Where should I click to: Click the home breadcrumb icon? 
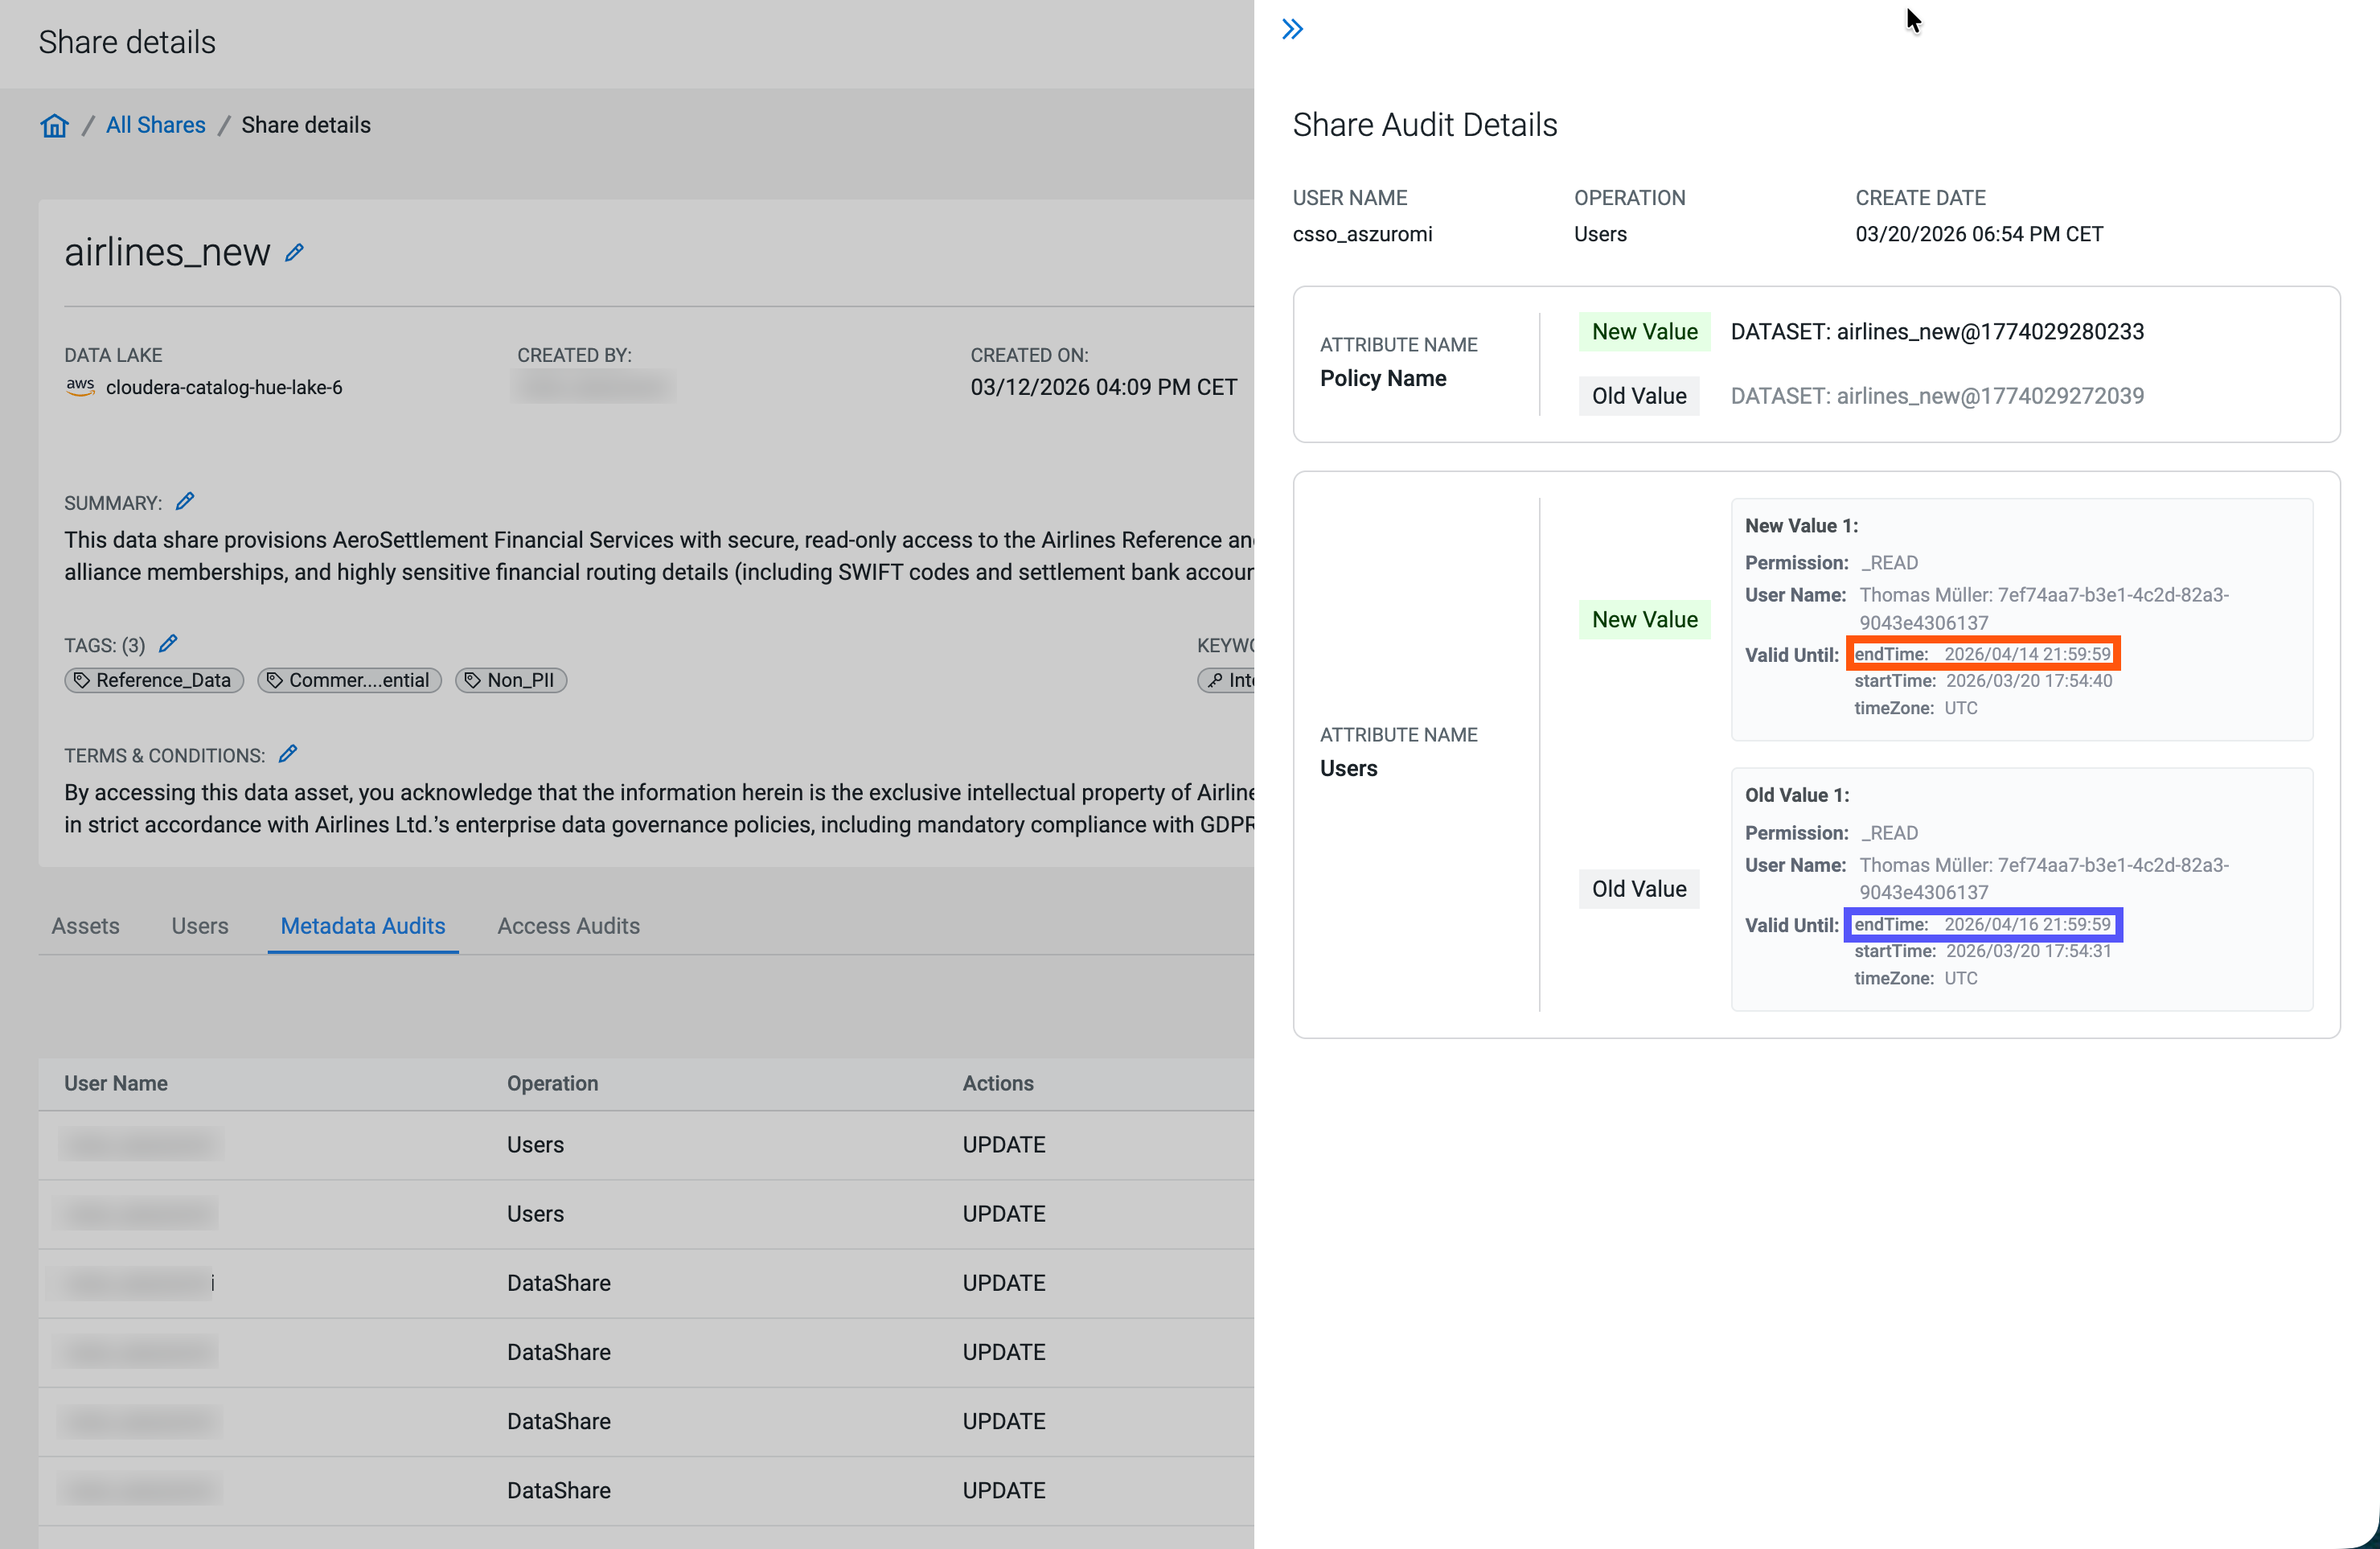(54, 125)
